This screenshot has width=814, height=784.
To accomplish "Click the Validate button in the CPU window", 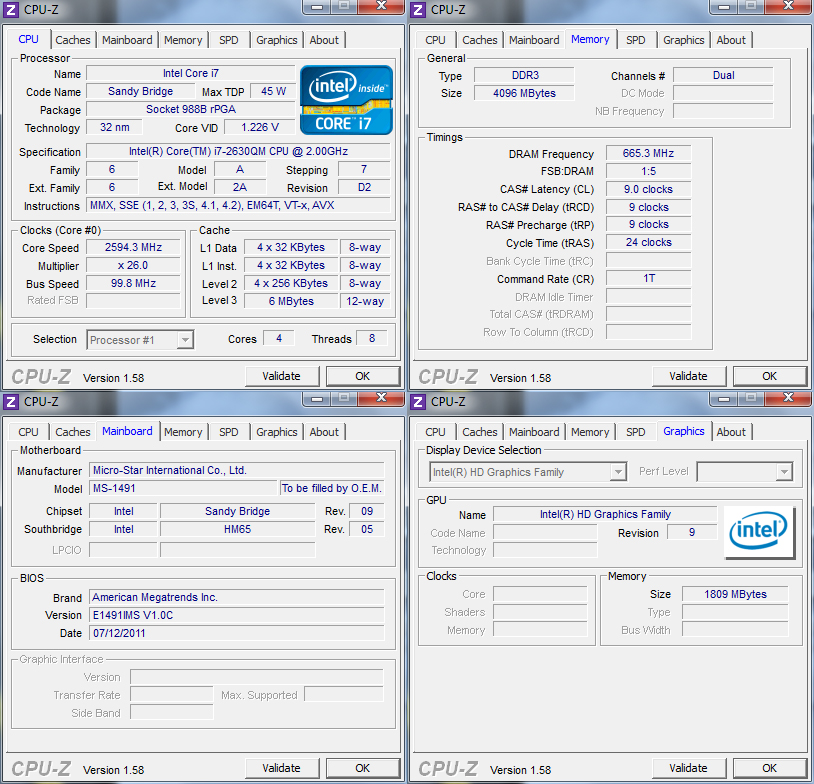I will pyautogui.click(x=282, y=376).
